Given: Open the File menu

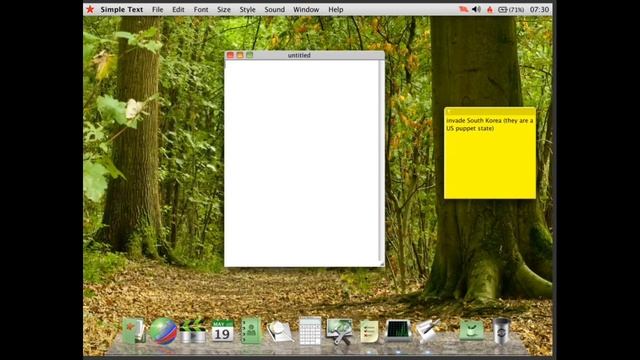Looking at the screenshot, I should click(x=158, y=9).
